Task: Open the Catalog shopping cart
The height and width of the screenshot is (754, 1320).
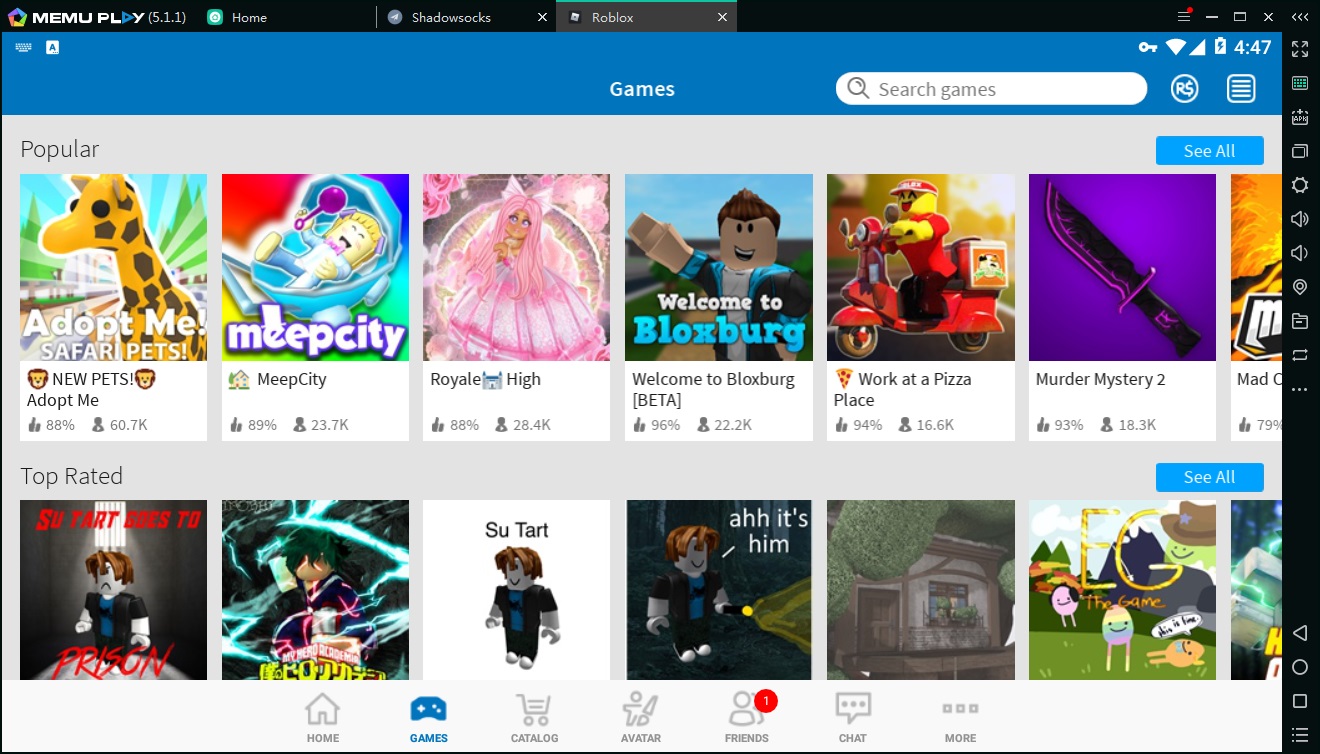Action: [534, 718]
